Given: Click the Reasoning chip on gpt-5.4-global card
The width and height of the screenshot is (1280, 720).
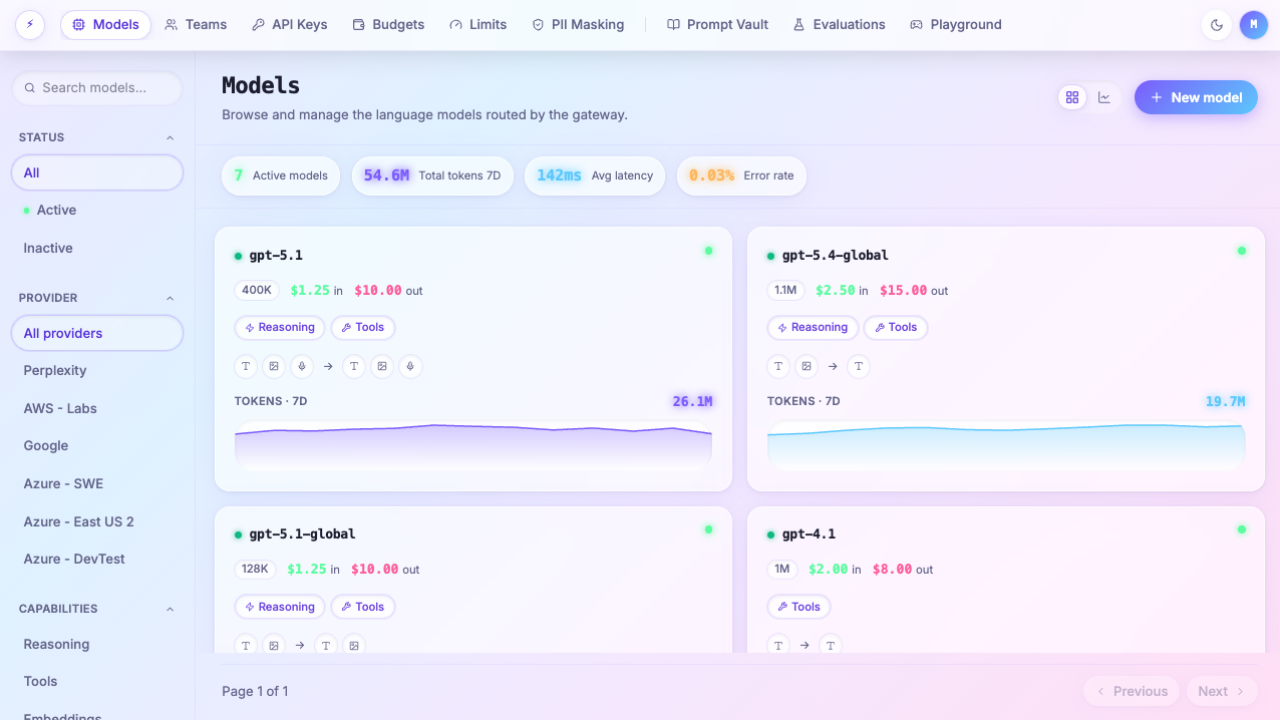Looking at the screenshot, I should pos(813,327).
